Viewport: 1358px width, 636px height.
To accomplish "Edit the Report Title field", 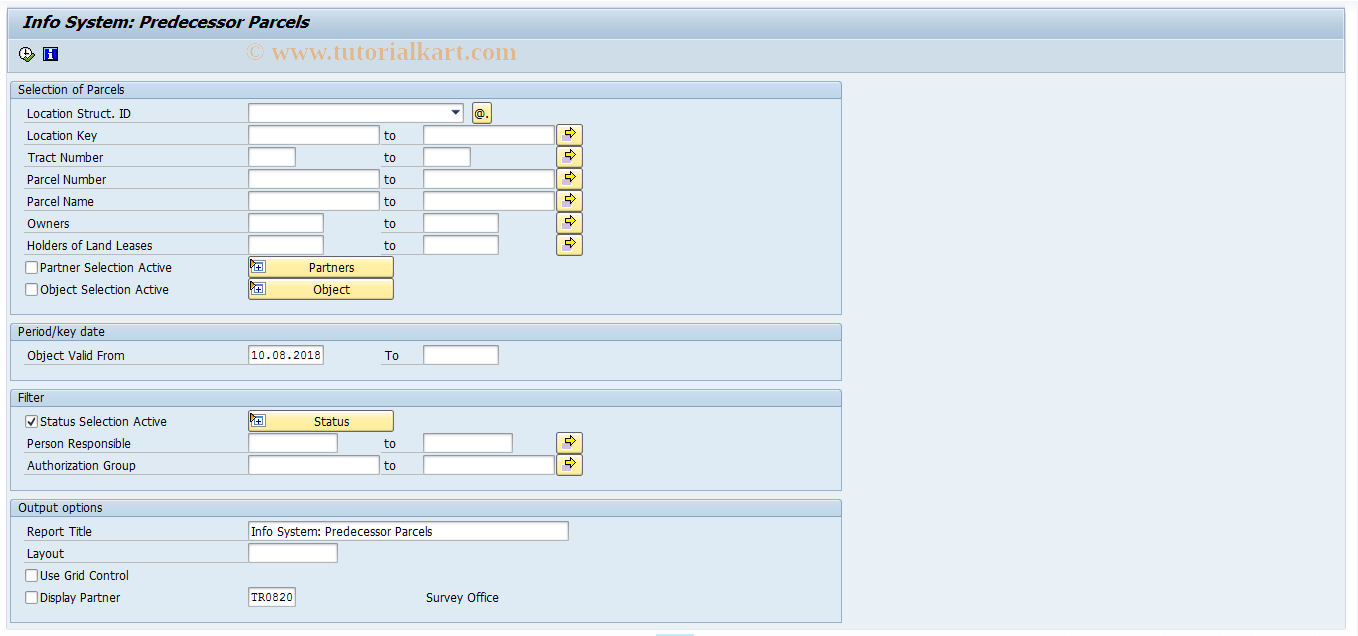I will [408, 531].
